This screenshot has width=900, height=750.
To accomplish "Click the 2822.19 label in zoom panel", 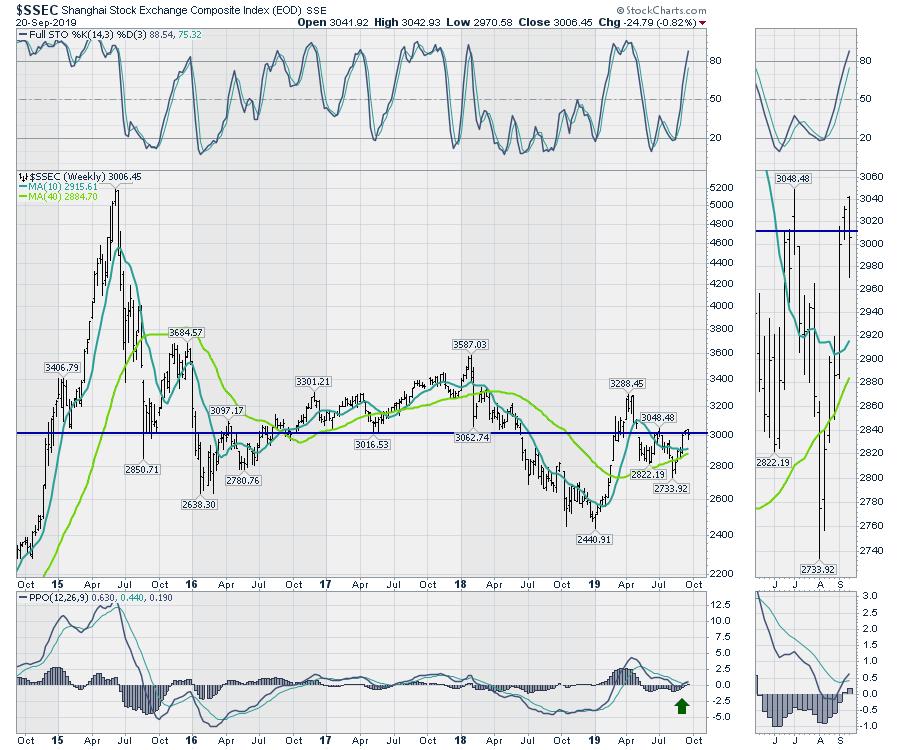I will click(773, 462).
